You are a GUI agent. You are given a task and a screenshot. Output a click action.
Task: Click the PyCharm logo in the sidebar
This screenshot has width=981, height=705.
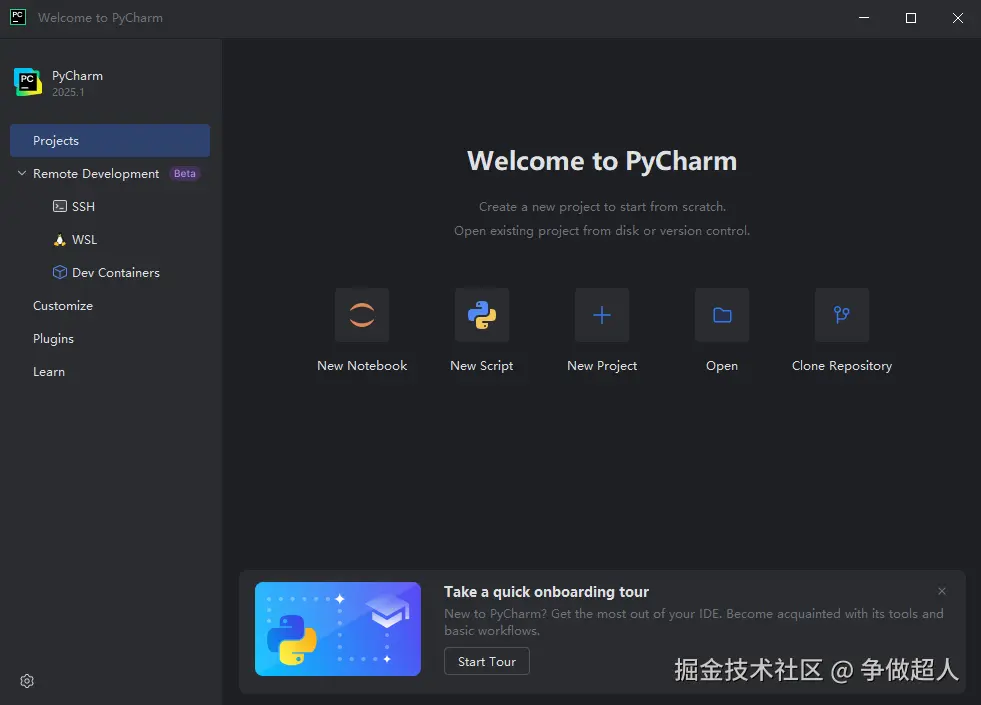[x=28, y=82]
